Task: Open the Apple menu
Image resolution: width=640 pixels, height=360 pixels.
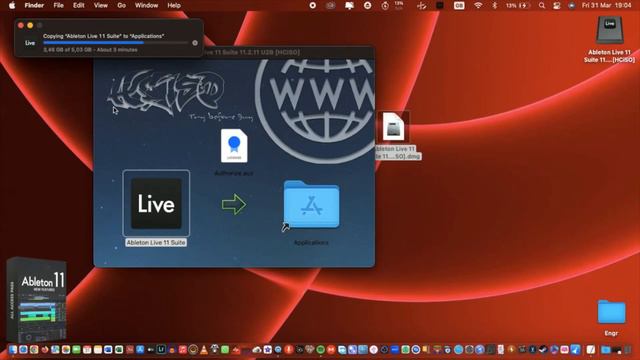Action: [12, 5]
